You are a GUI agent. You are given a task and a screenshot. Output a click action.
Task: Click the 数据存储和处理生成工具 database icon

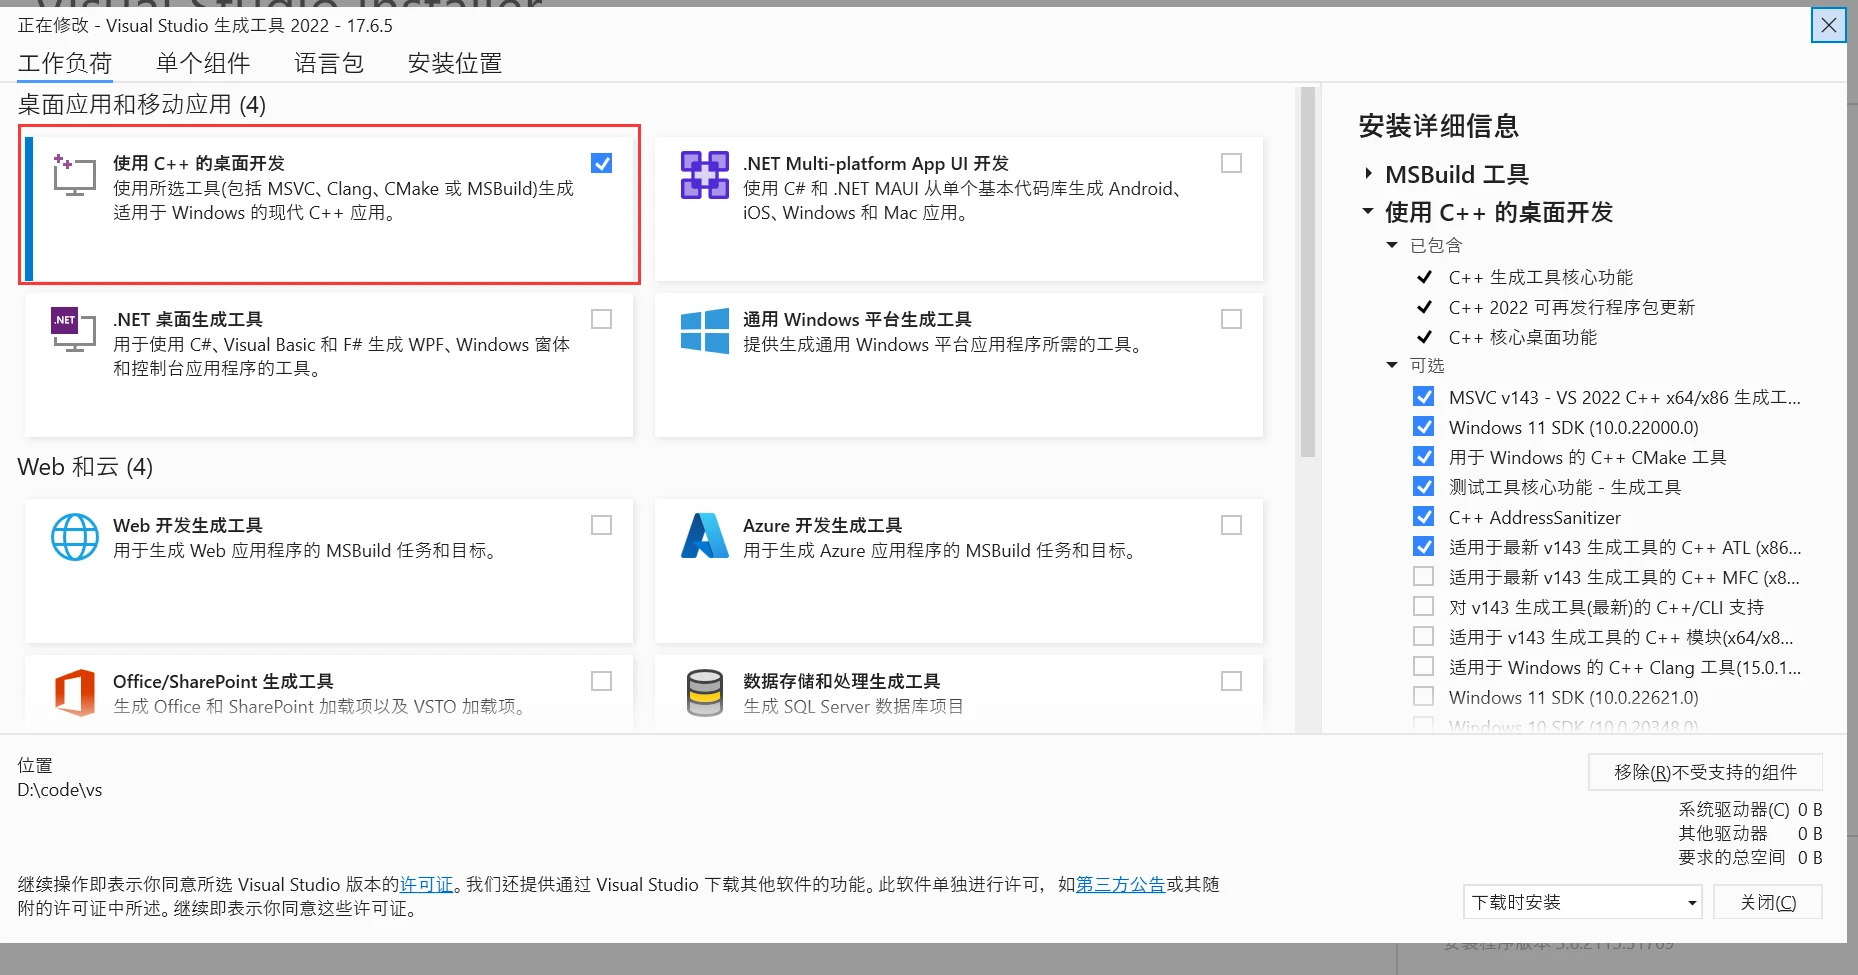click(x=705, y=693)
